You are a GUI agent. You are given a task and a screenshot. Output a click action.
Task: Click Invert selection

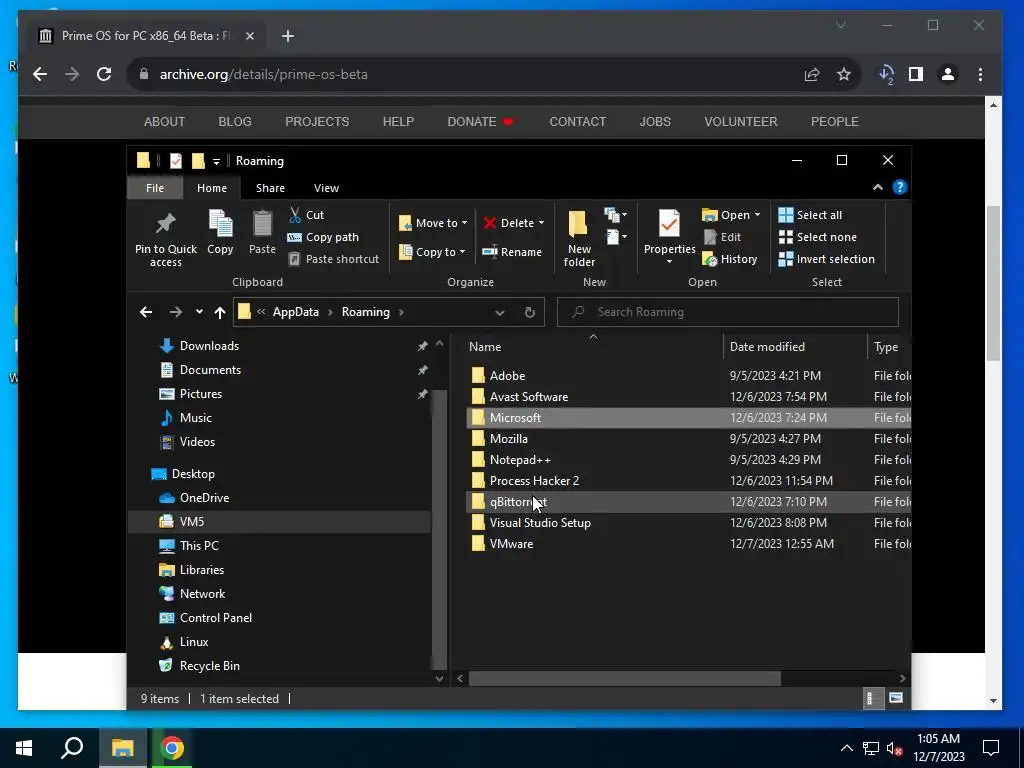pos(827,259)
